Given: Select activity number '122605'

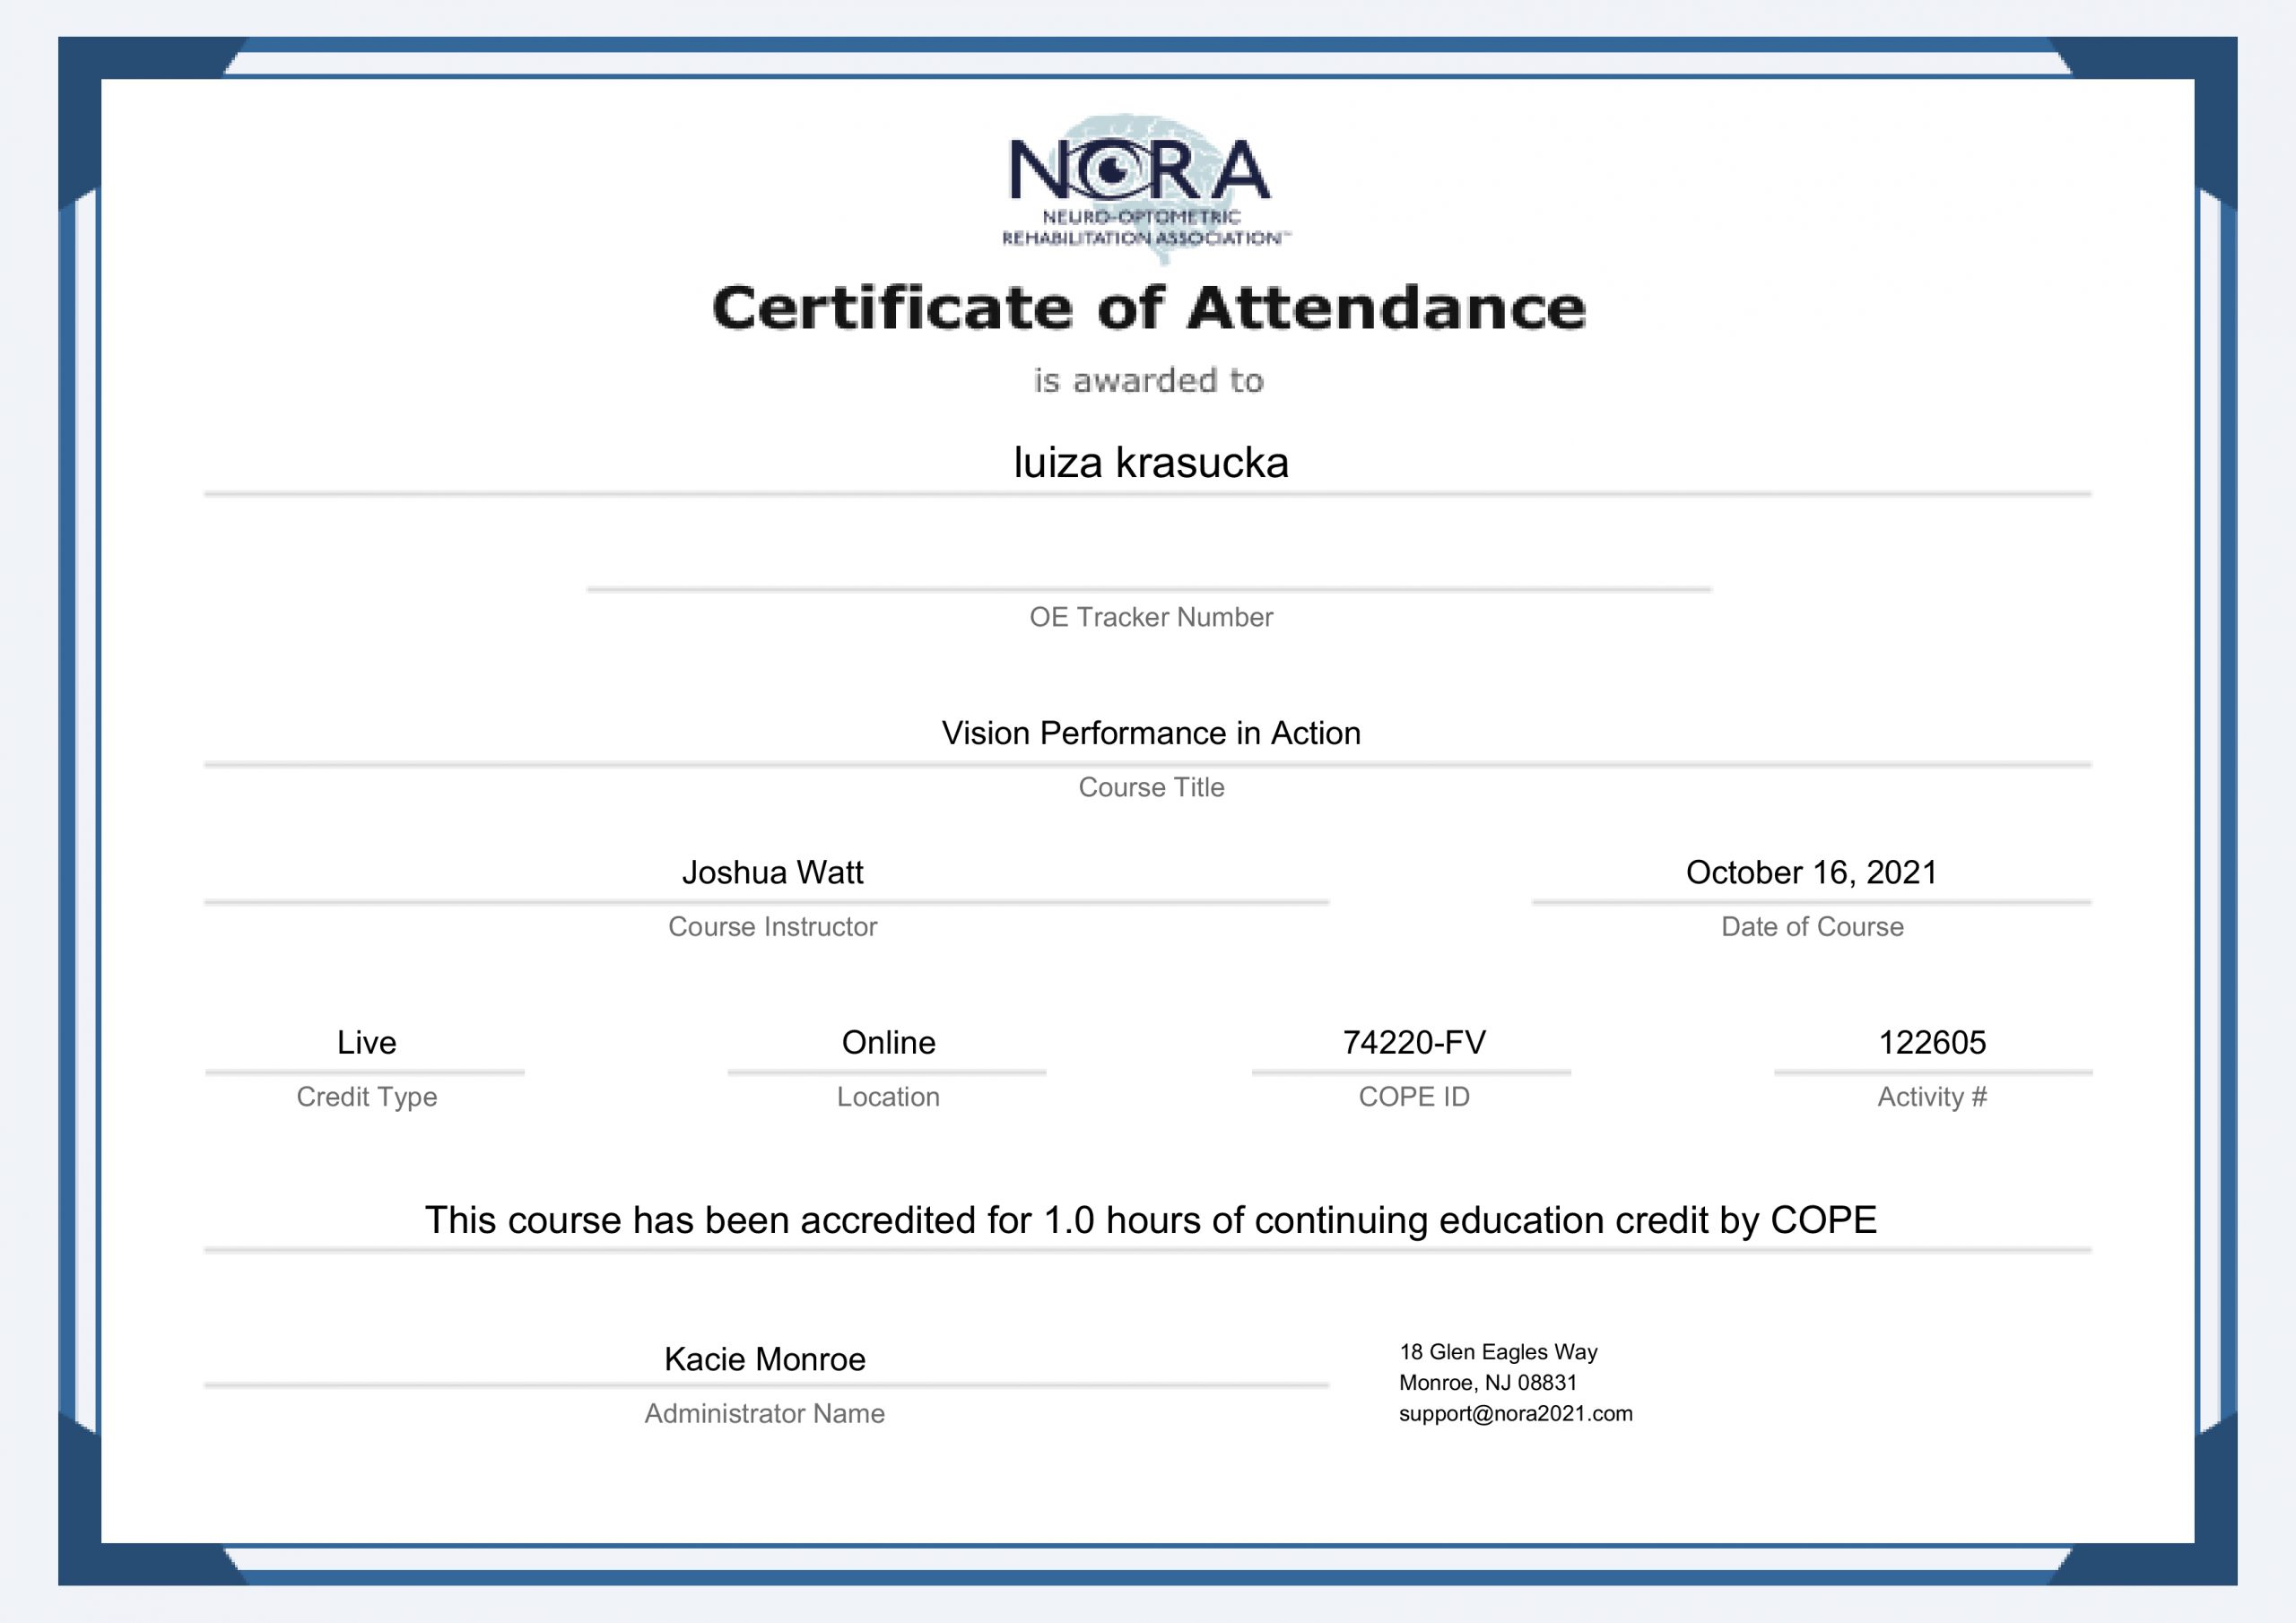Looking at the screenshot, I should (x=1932, y=1043).
